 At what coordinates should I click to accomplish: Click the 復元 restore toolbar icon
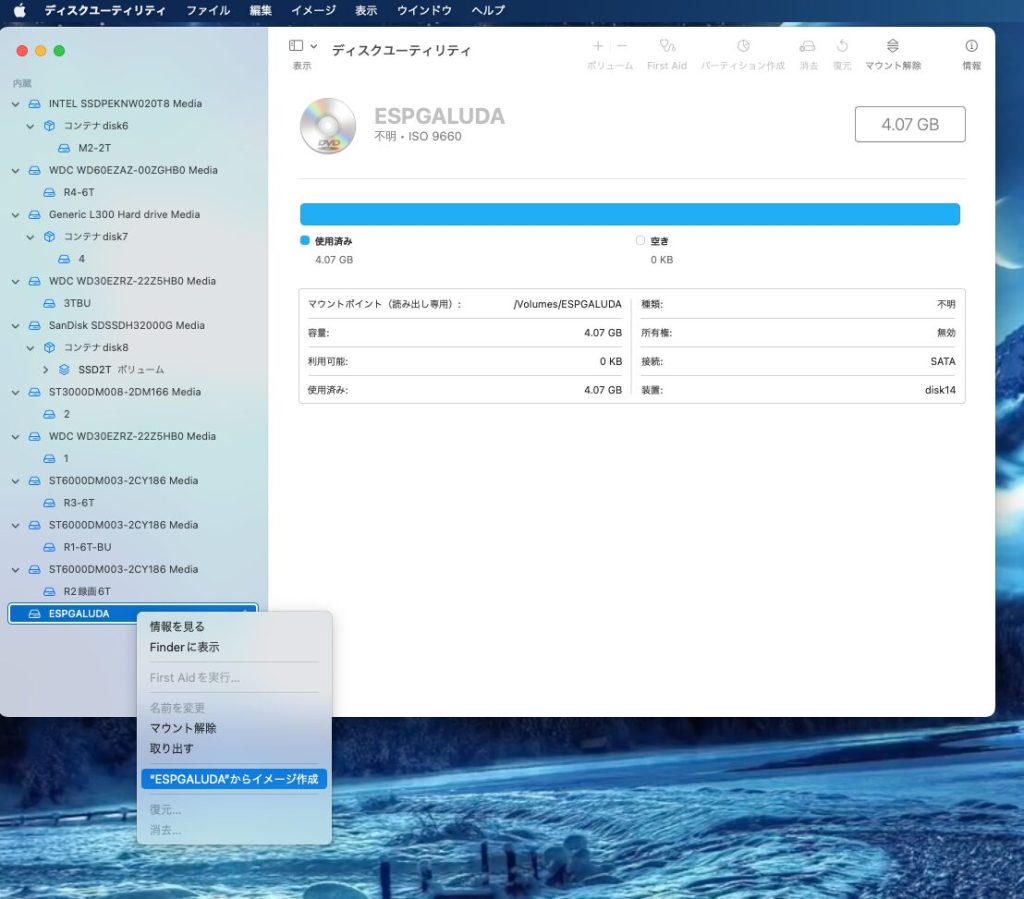click(842, 46)
